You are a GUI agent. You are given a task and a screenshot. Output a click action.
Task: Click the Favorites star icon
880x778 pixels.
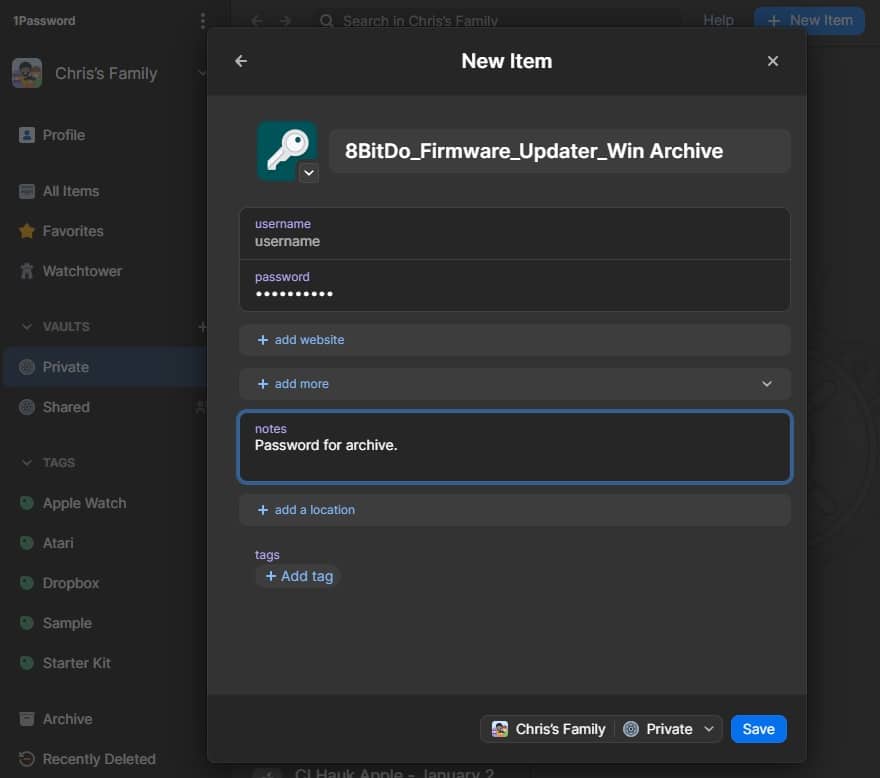[26, 231]
